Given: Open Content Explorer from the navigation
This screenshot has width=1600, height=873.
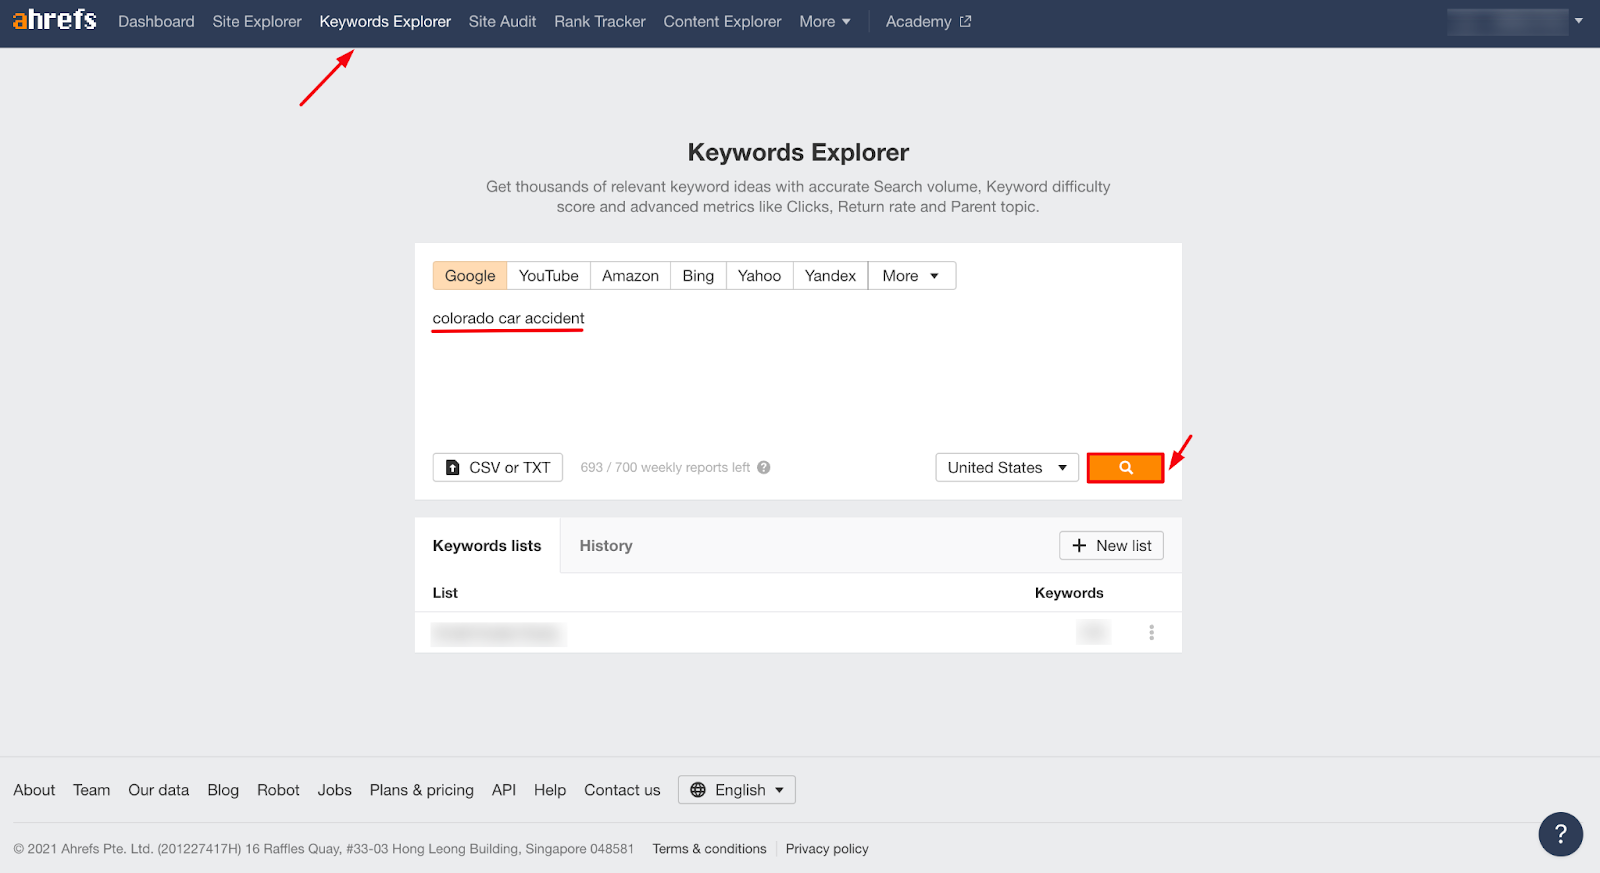Looking at the screenshot, I should (x=722, y=21).
